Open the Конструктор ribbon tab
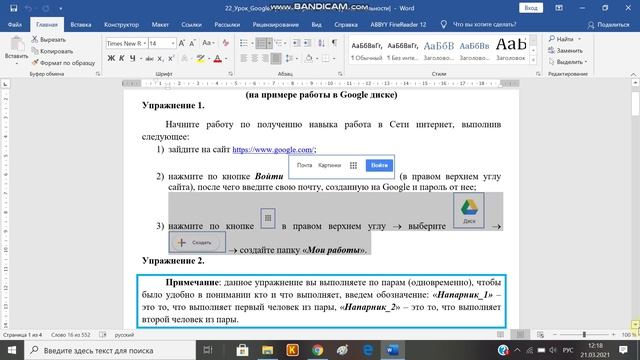Image resolution: width=640 pixels, height=360 pixels. (x=121, y=24)
